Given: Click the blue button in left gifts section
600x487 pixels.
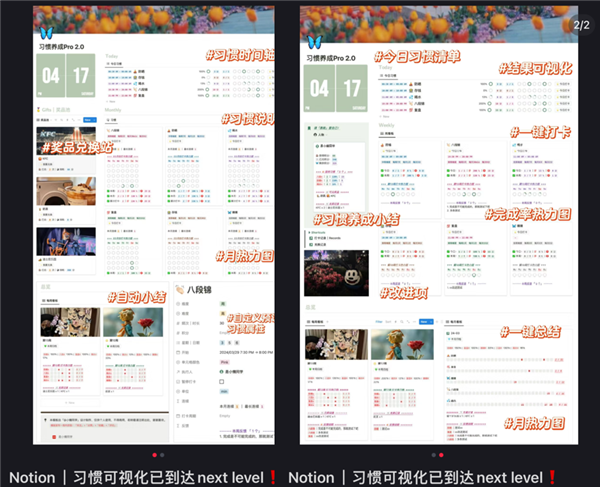Looking at the screenshot, I should pos(88,119).
